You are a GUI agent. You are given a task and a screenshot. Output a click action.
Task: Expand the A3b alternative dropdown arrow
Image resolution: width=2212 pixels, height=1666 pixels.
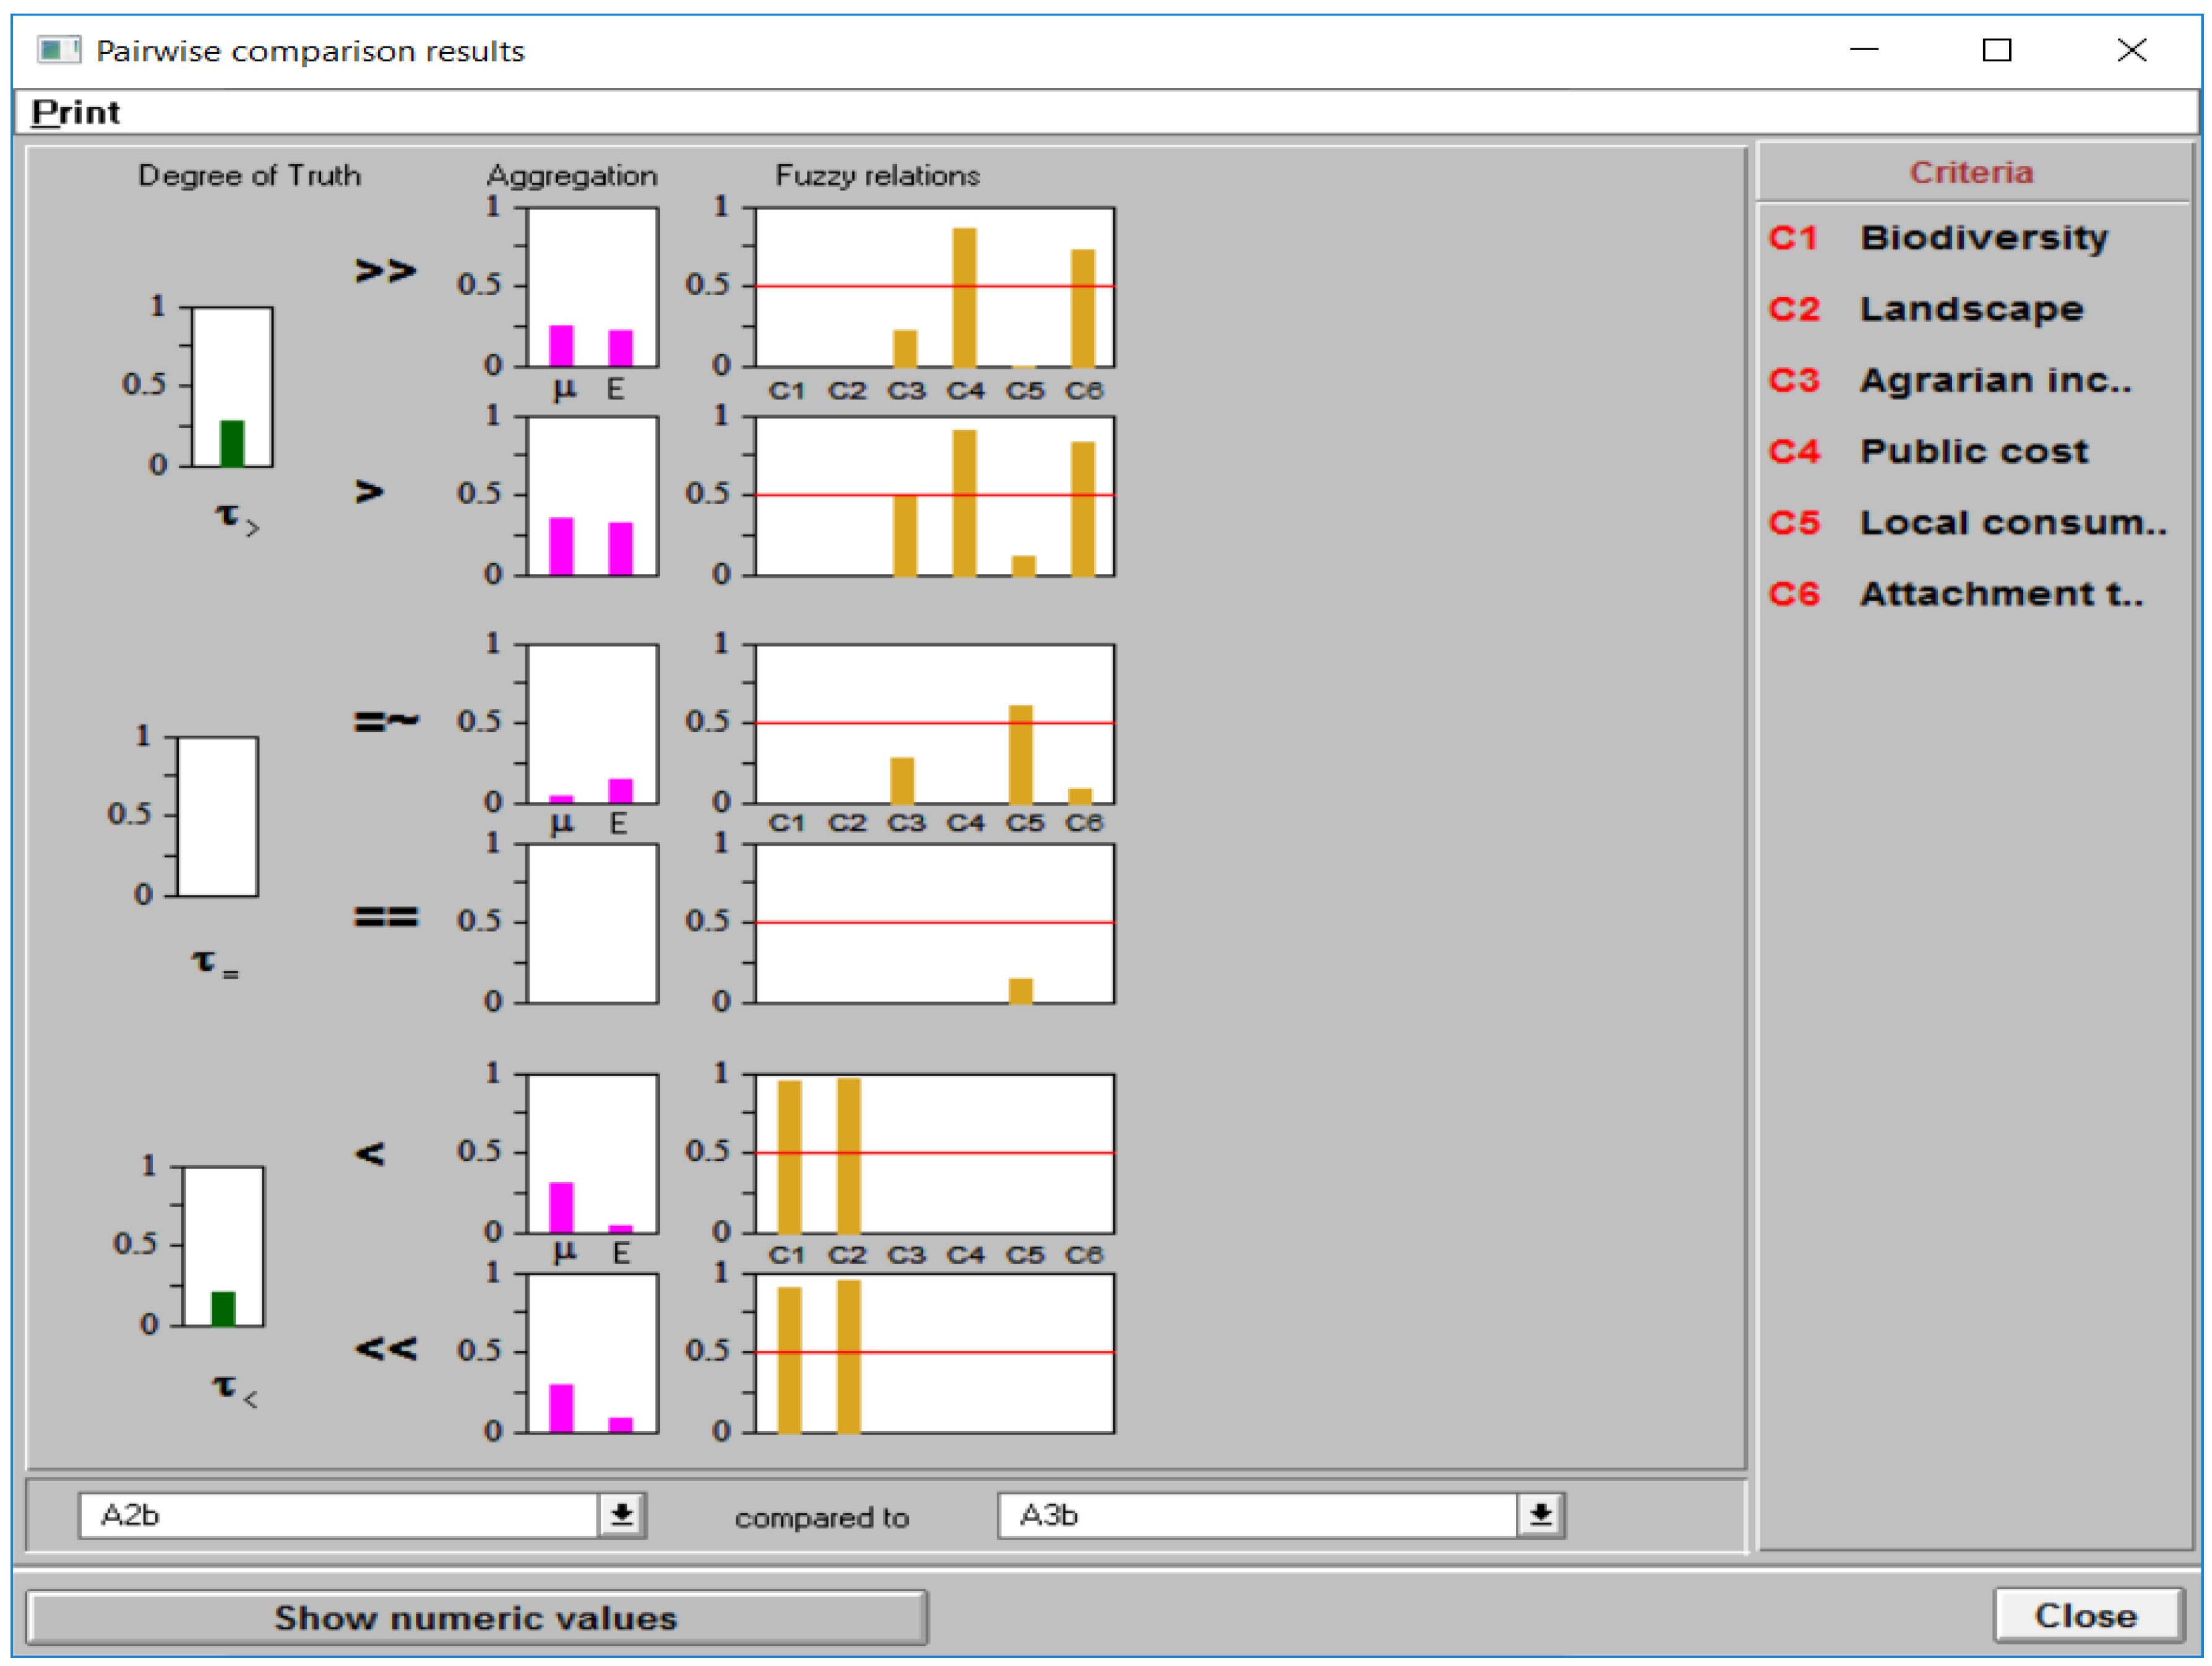point(1540,1514)
